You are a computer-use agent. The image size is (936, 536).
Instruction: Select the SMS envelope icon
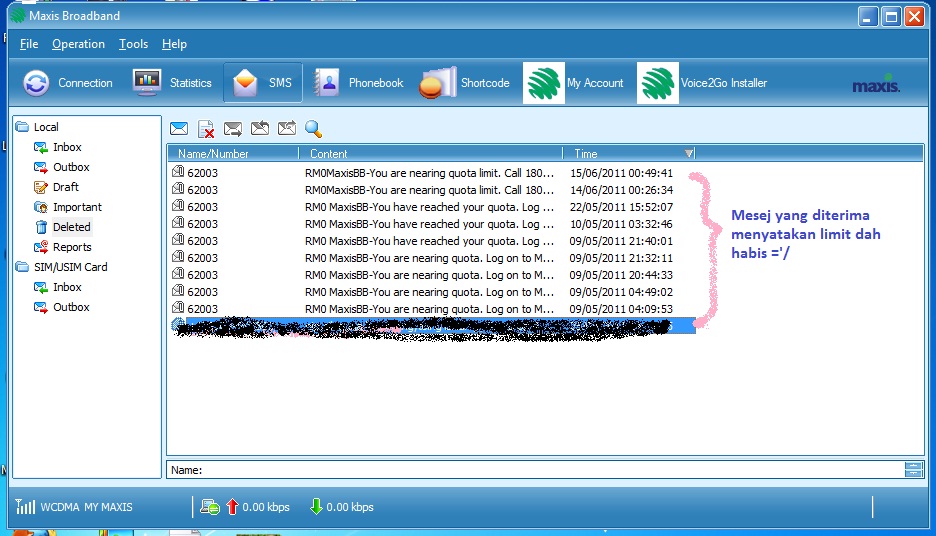(x=245, y=83)
